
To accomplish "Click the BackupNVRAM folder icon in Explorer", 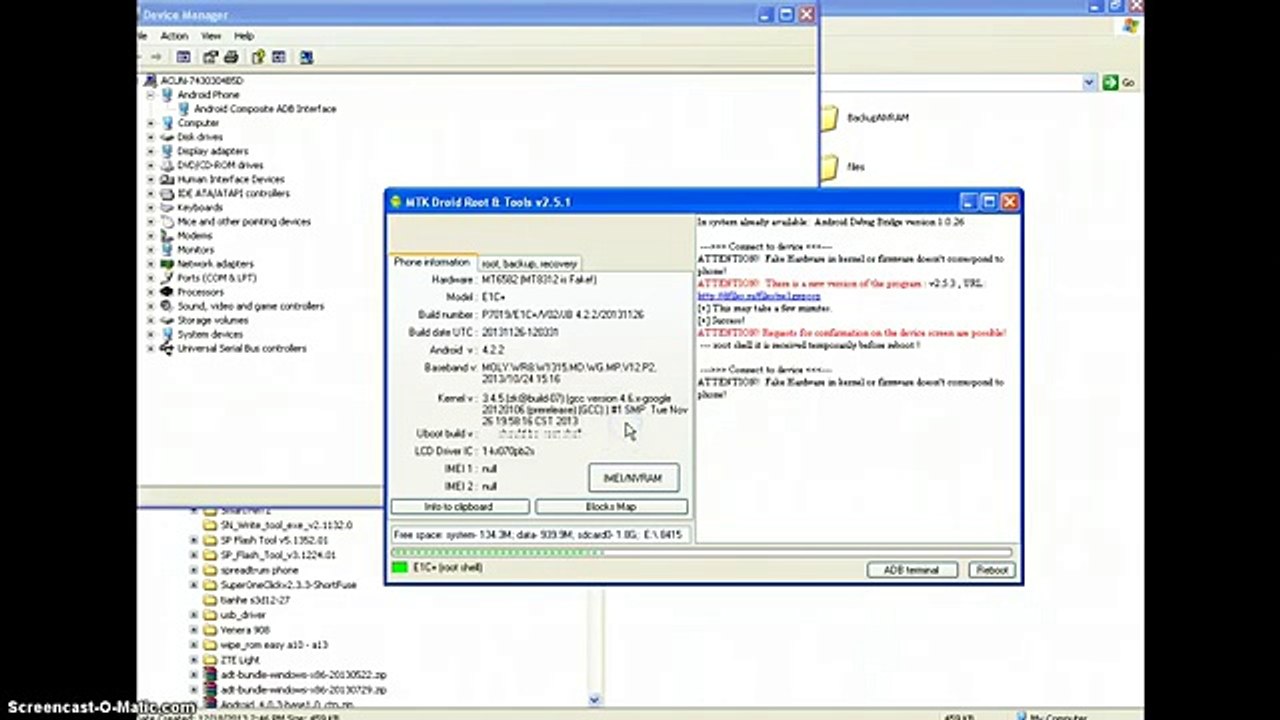I will 829,119.
